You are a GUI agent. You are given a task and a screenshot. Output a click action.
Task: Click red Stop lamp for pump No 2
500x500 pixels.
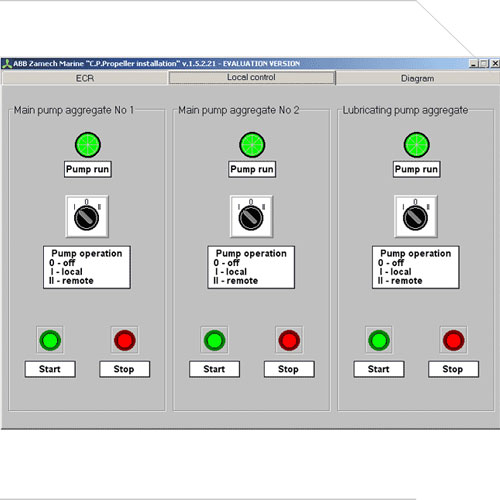[x=289, y=340]
